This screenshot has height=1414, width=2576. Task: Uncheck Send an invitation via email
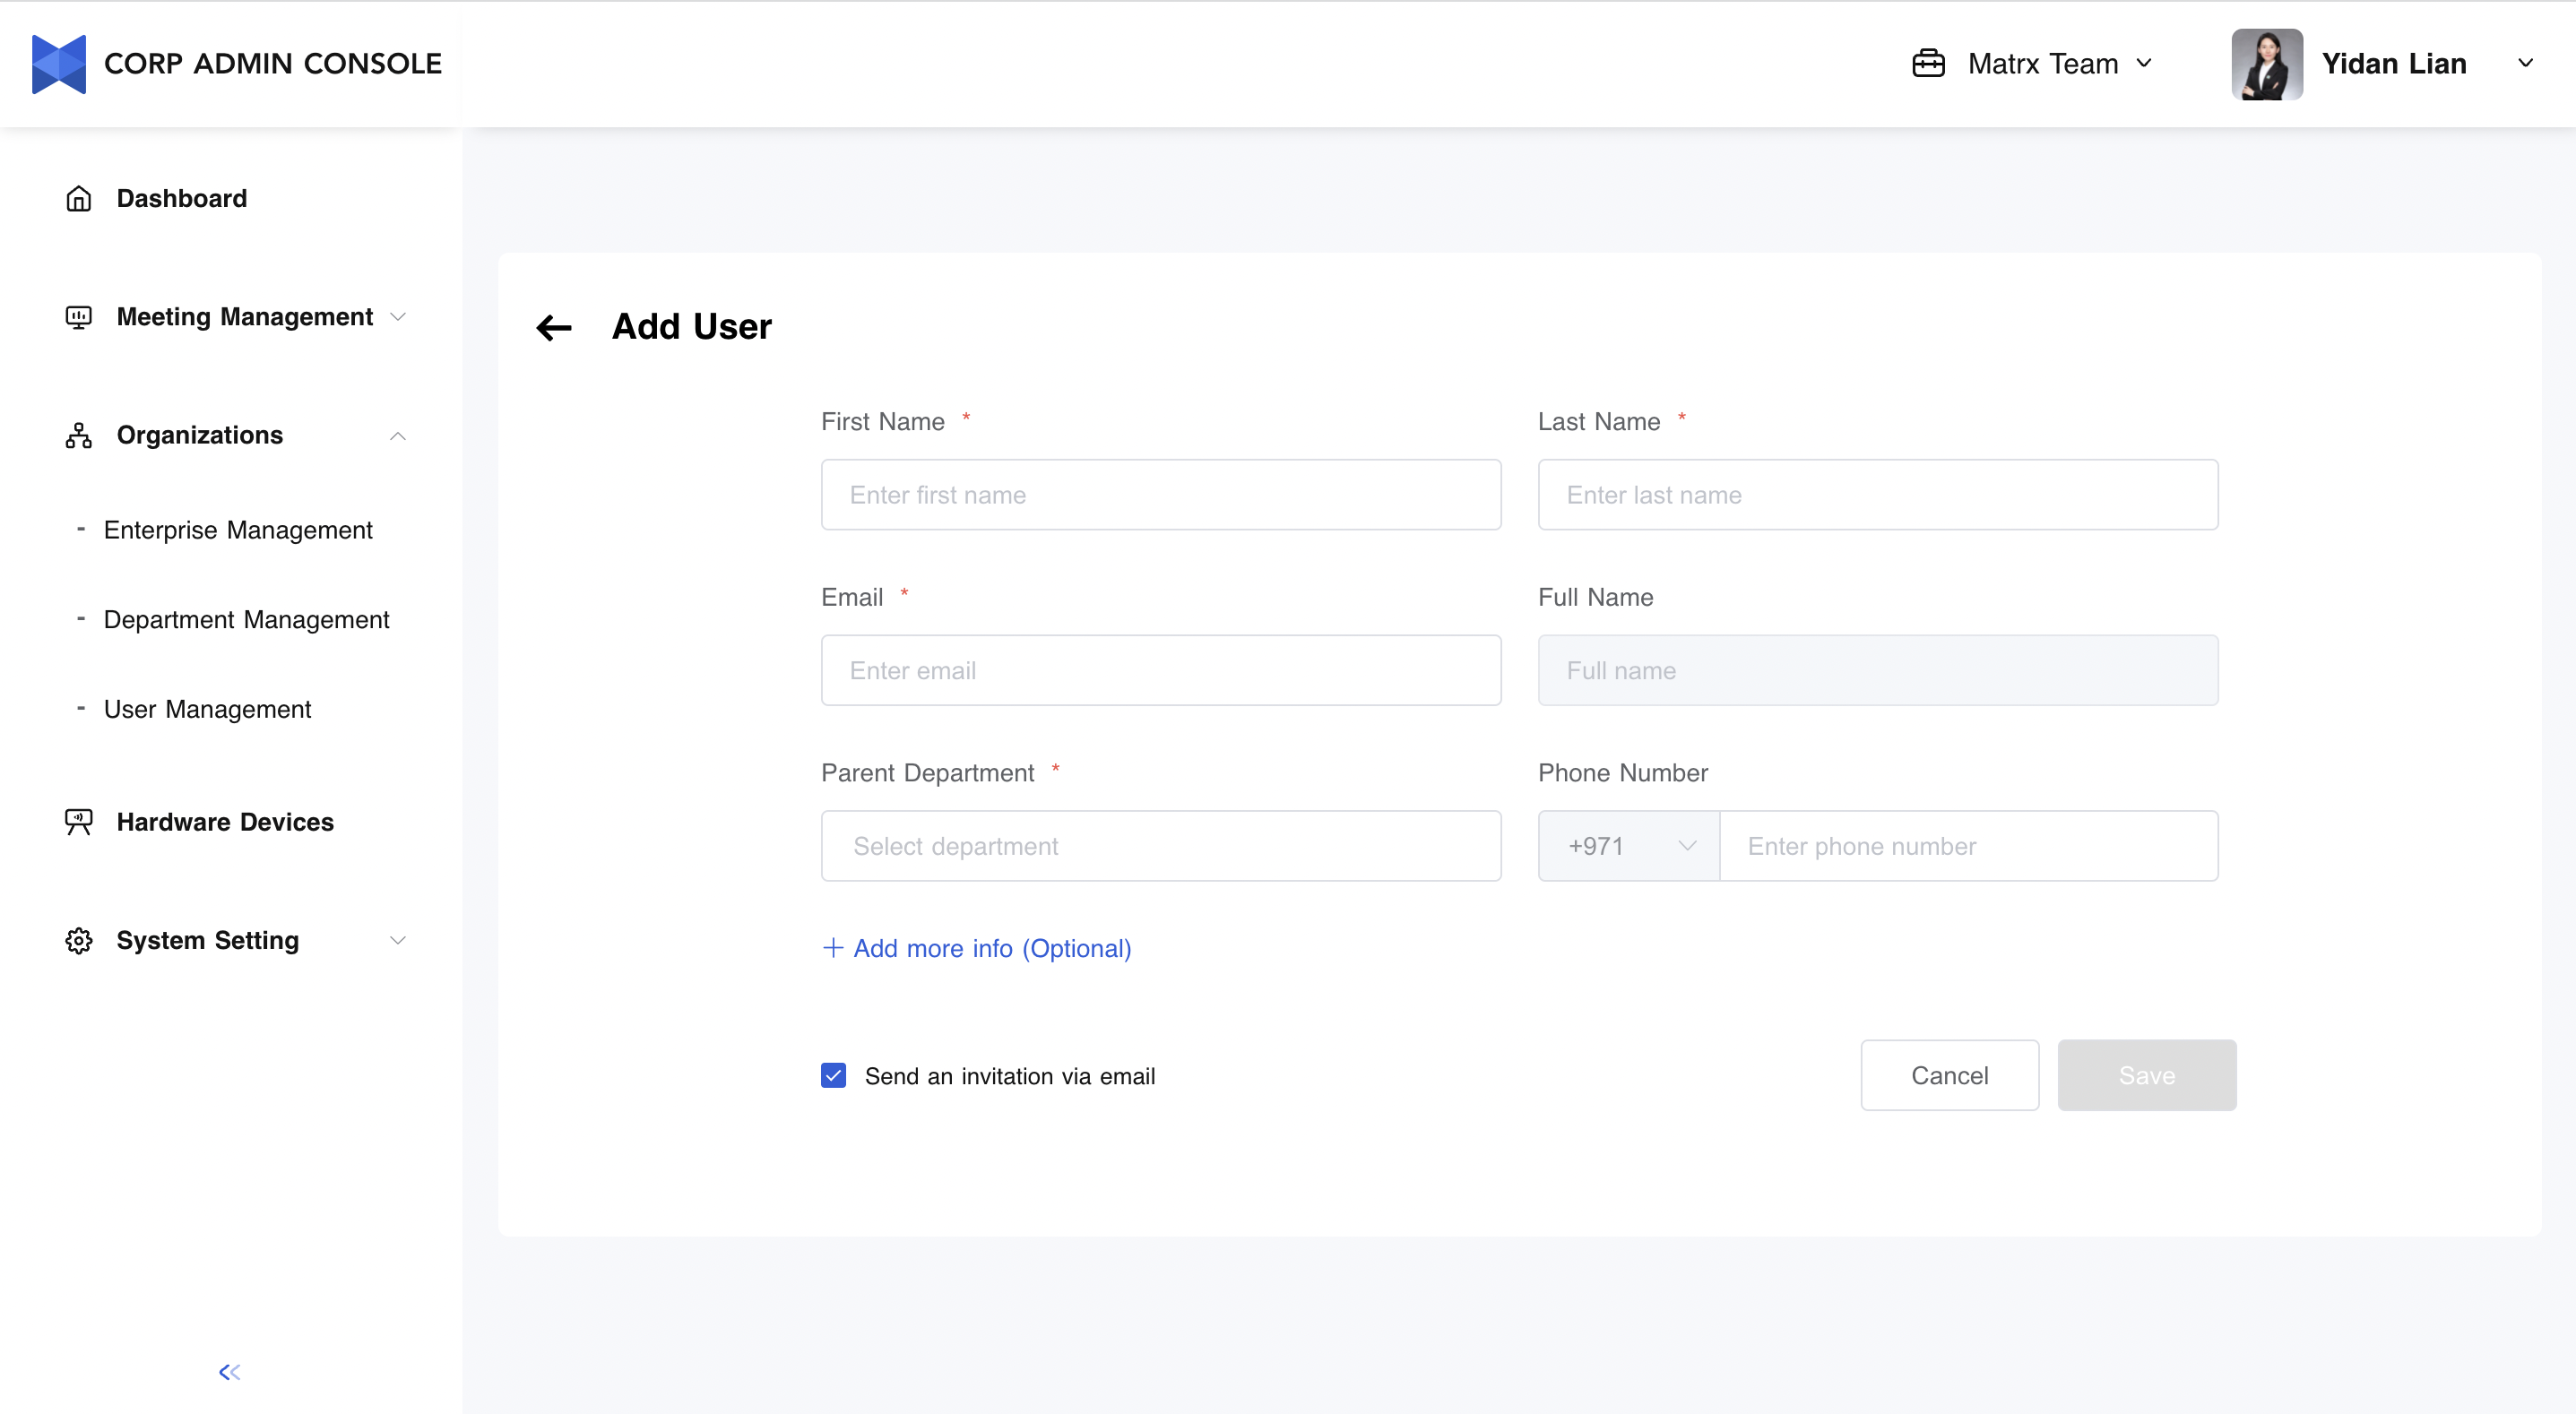(833, 1075)
